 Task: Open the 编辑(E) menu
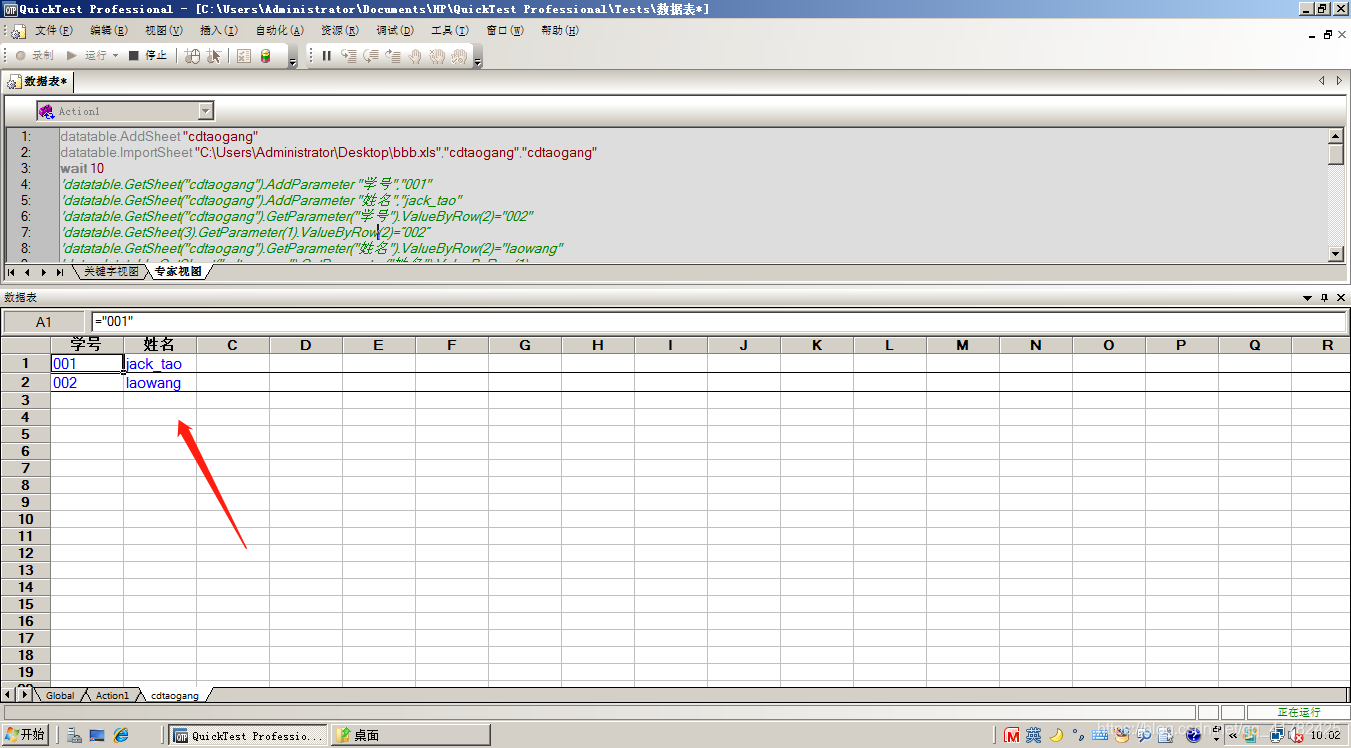tap(109, 31)
